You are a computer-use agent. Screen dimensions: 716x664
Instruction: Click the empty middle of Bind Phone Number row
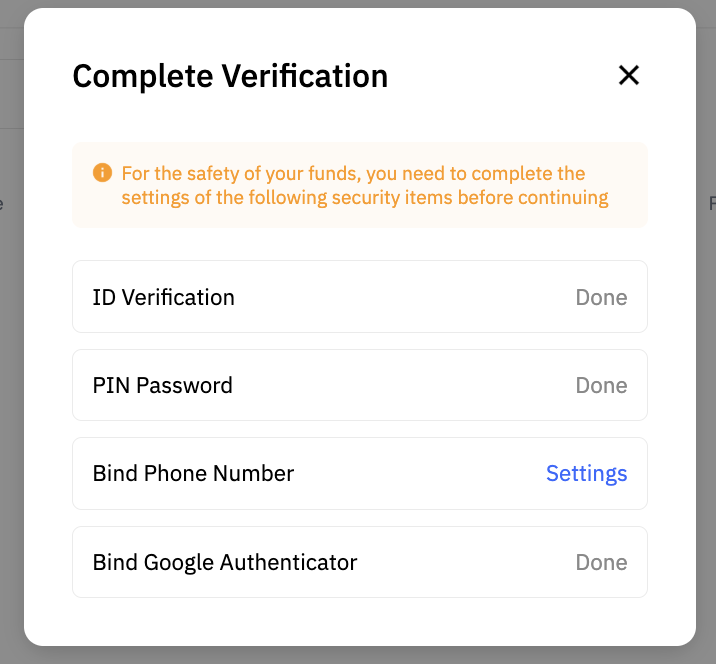(420, 473)
